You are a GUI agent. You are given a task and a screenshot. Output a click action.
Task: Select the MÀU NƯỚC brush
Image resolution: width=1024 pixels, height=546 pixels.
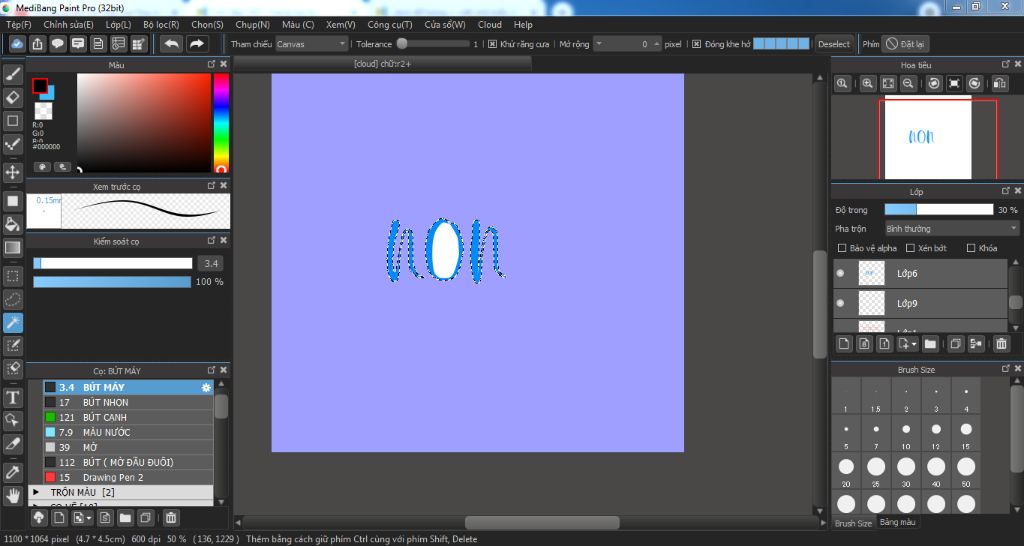pyautogui.click(x=128, y=432)
